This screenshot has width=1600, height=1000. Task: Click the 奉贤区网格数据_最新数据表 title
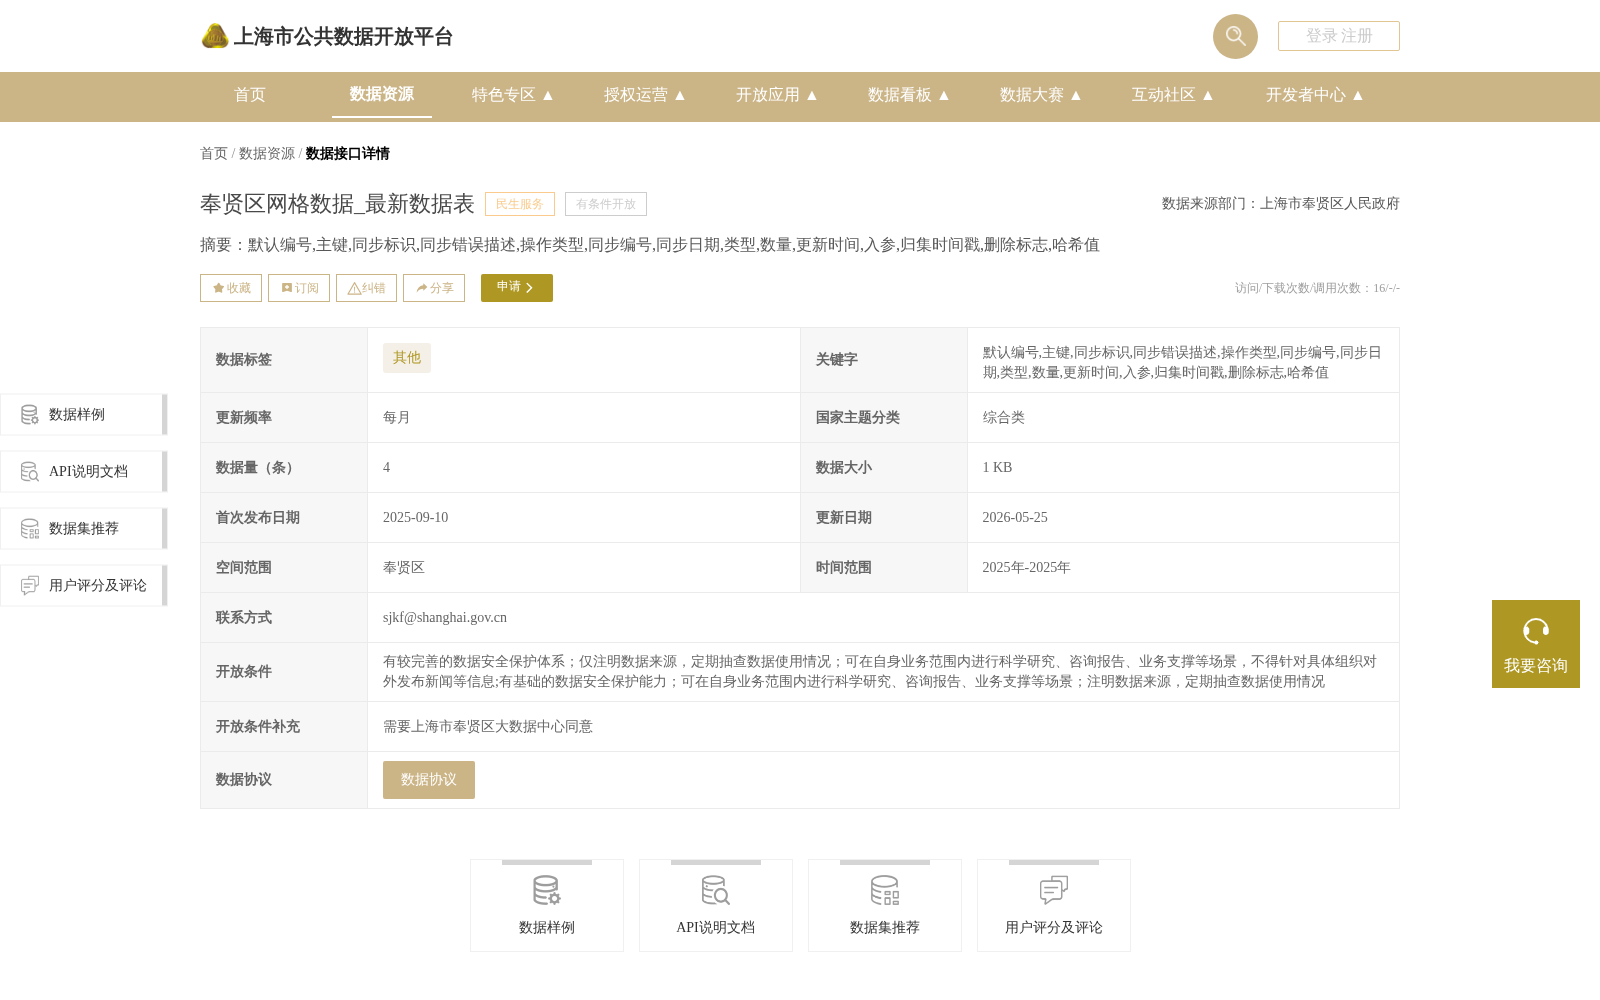coord(337,204)
